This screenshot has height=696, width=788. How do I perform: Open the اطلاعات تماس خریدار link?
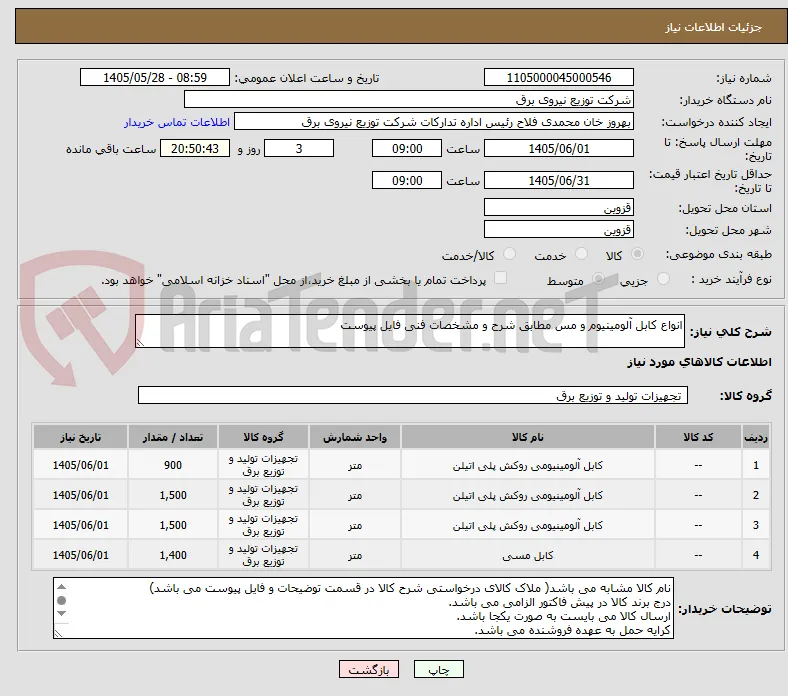(x=177, y=122)
